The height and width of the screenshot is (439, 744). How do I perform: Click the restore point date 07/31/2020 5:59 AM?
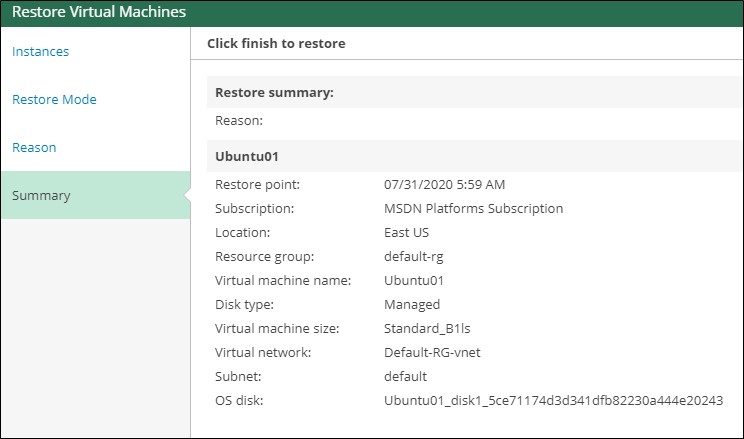coord(444,185)
